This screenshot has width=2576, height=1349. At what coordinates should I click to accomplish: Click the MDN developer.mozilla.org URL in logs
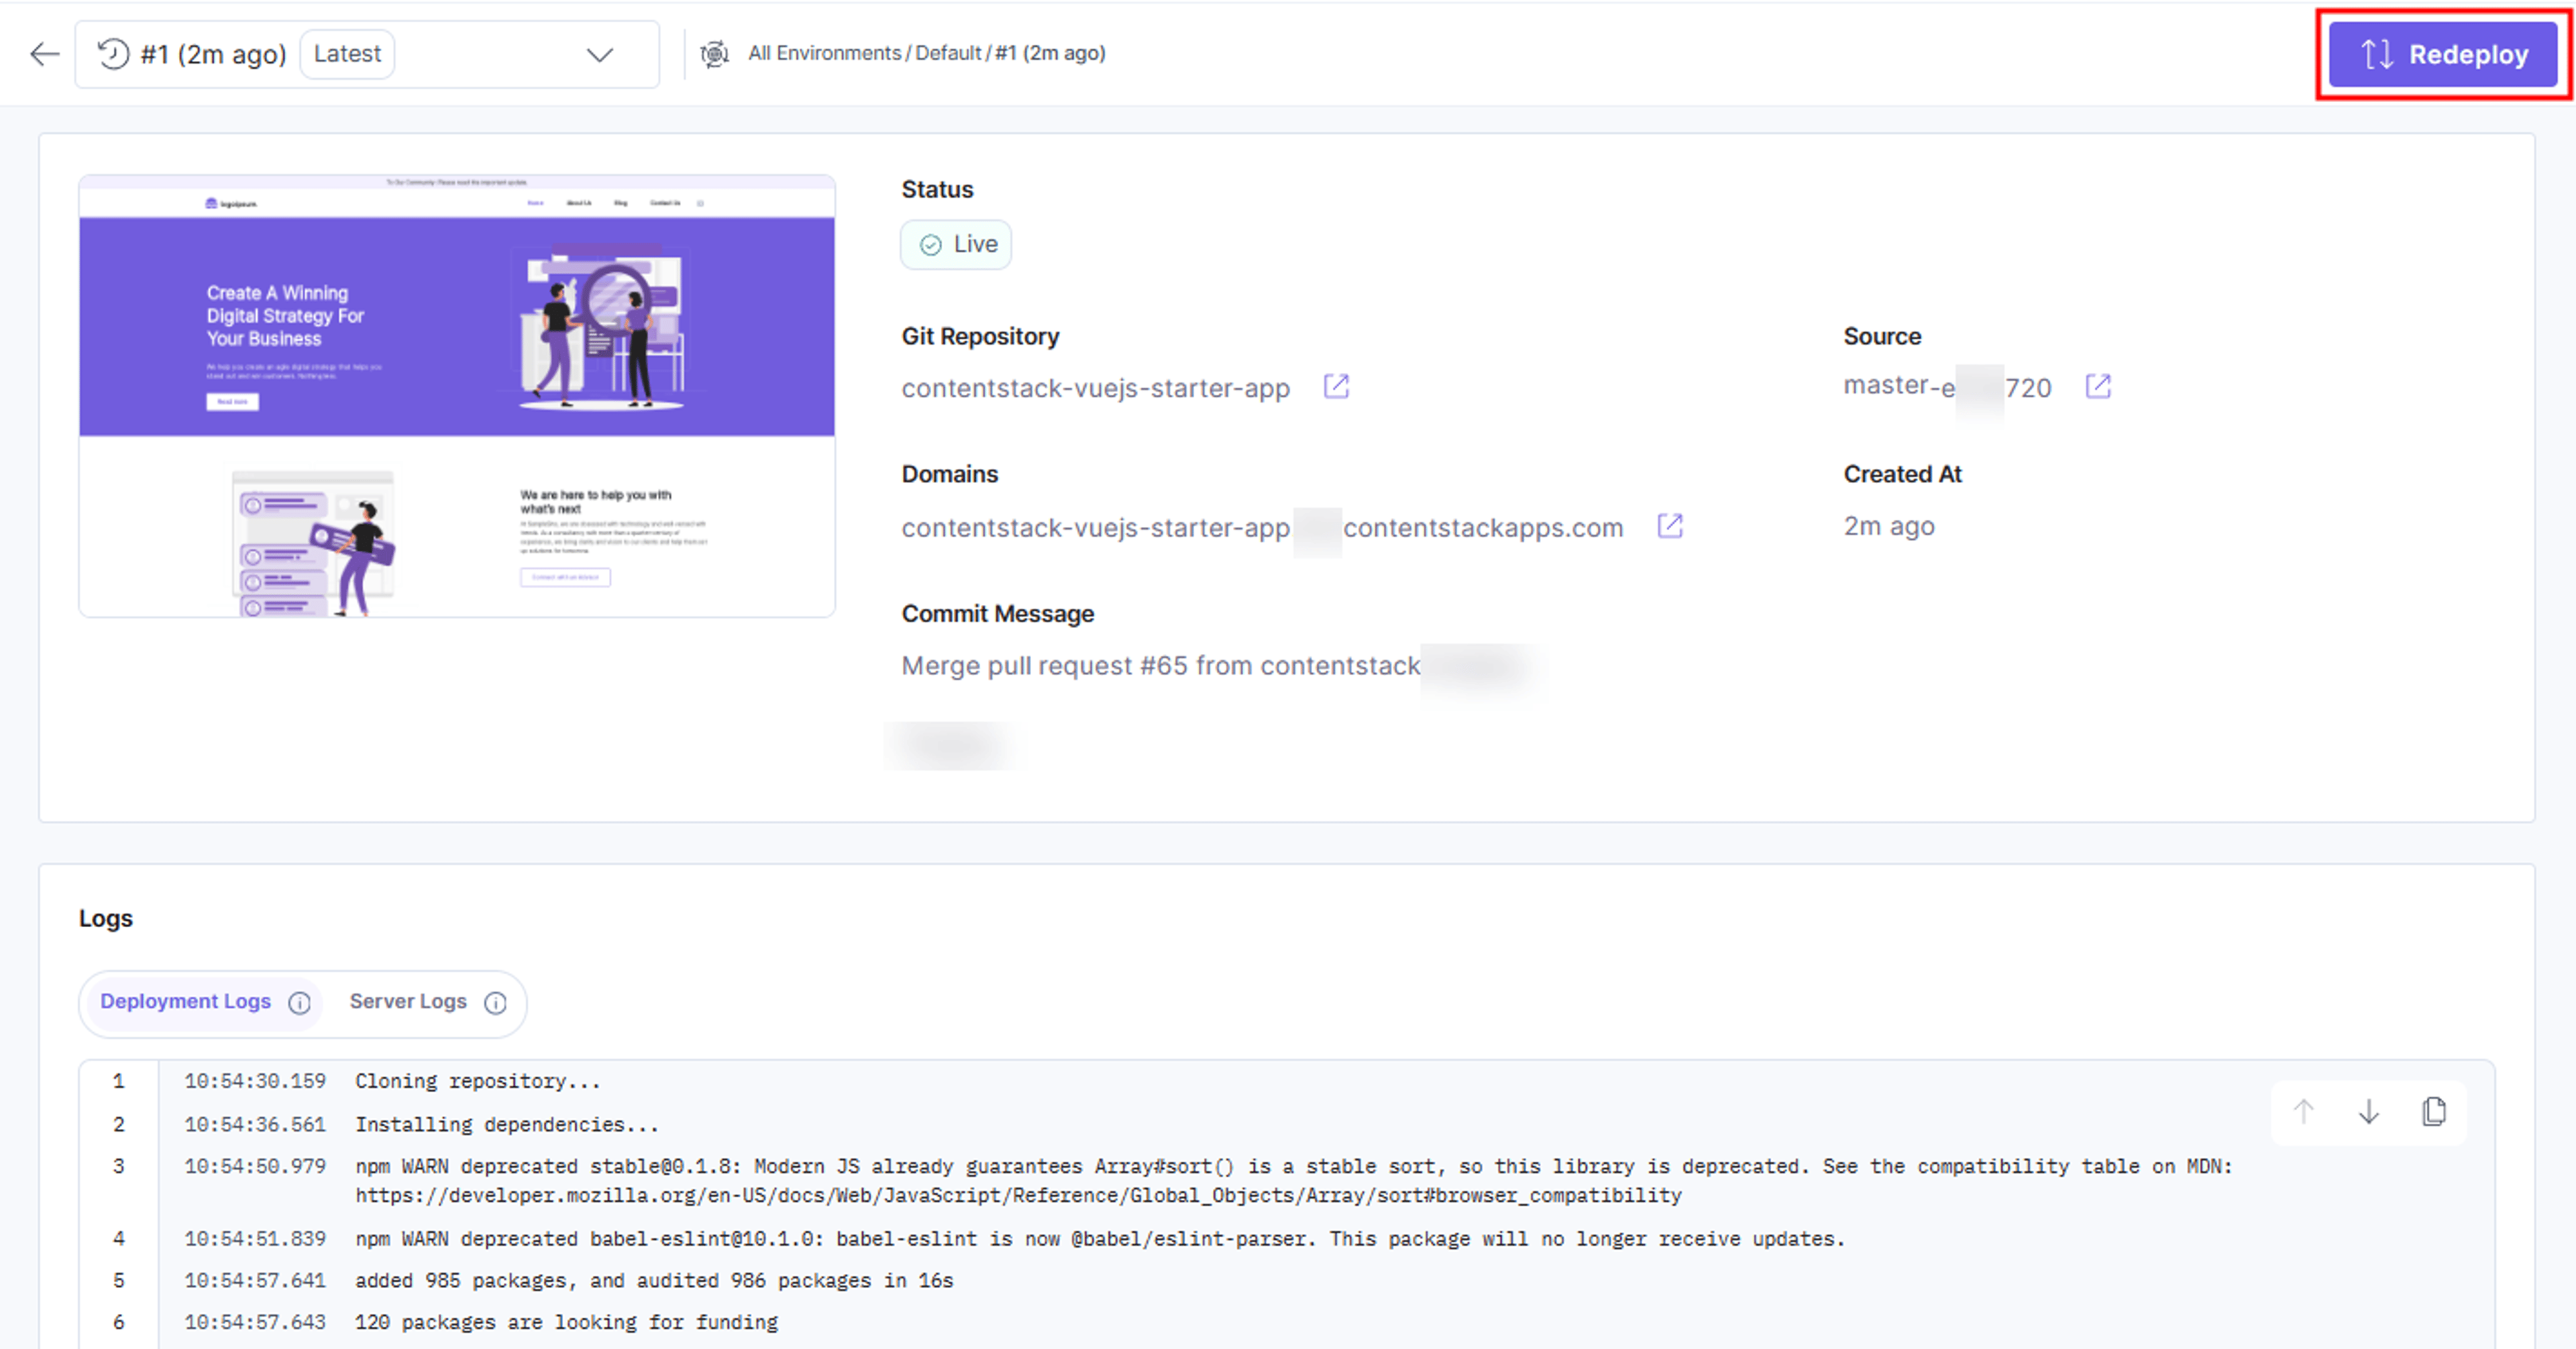point(1018,1196)
